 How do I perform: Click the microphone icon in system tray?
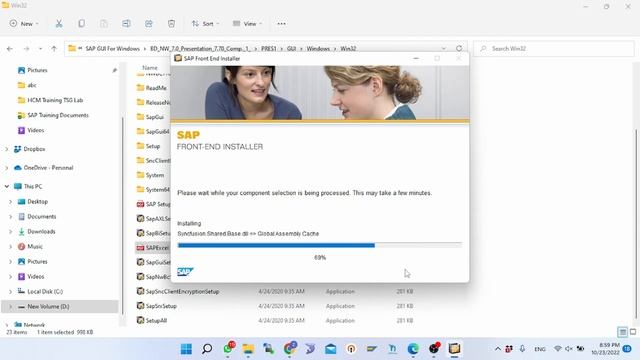click(x=522, y=349)
